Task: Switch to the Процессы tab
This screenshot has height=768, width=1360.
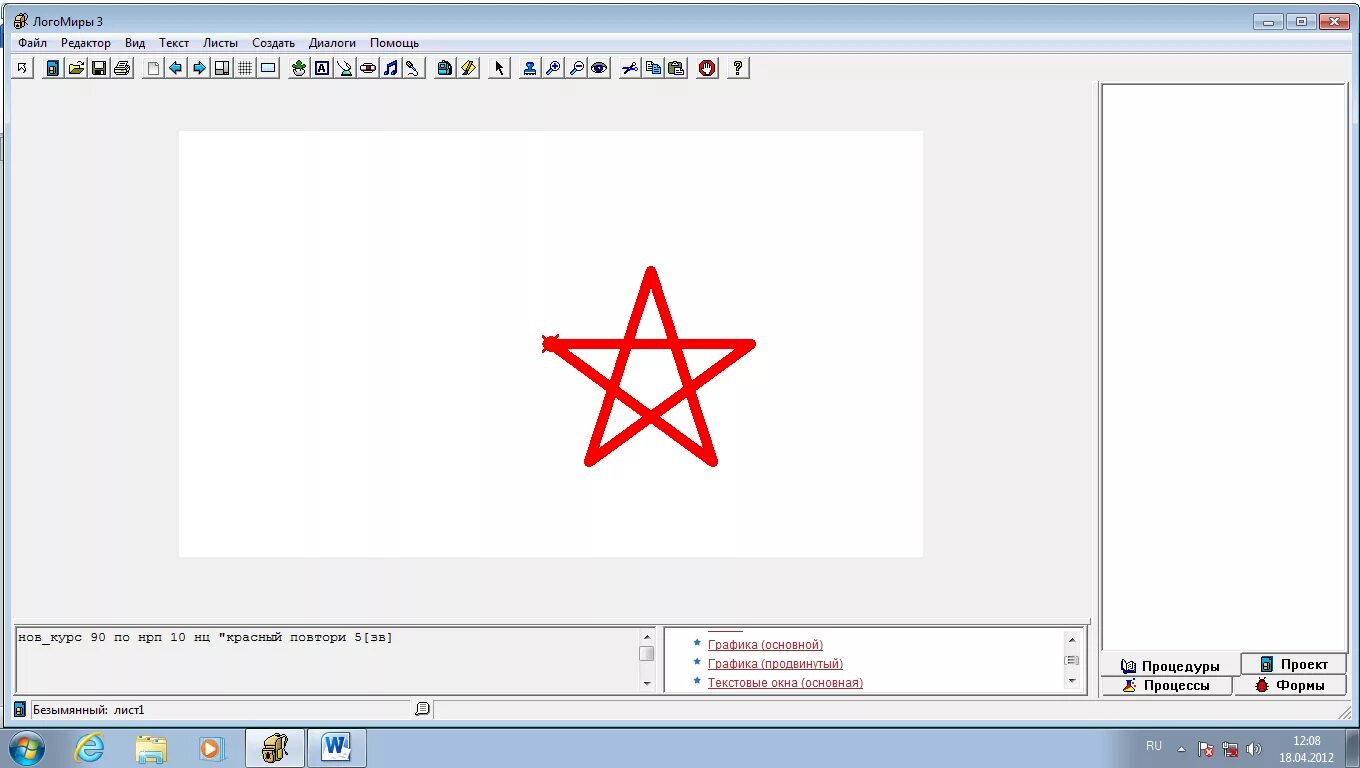Action: pos(1166,685)
